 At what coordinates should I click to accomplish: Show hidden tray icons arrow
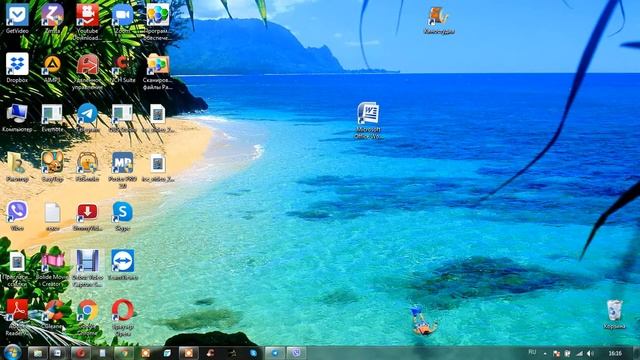tap(545, 353)
